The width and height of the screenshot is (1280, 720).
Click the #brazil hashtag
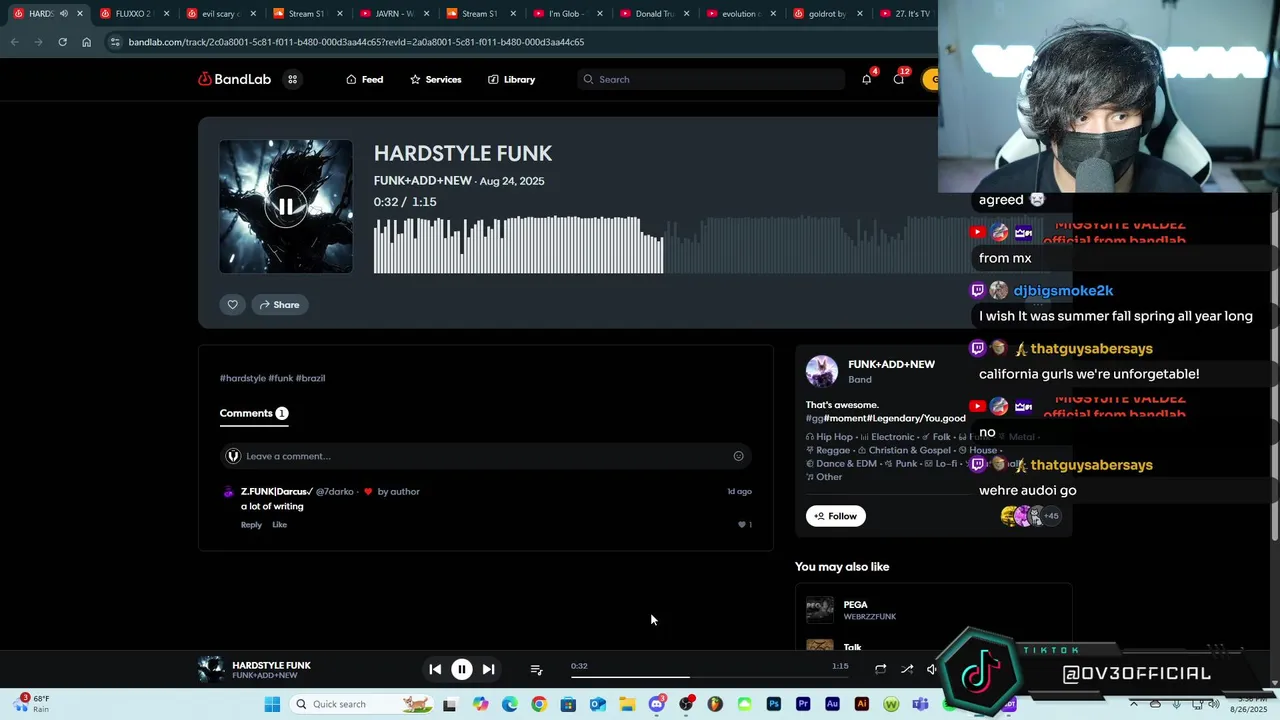click(310, 378)
